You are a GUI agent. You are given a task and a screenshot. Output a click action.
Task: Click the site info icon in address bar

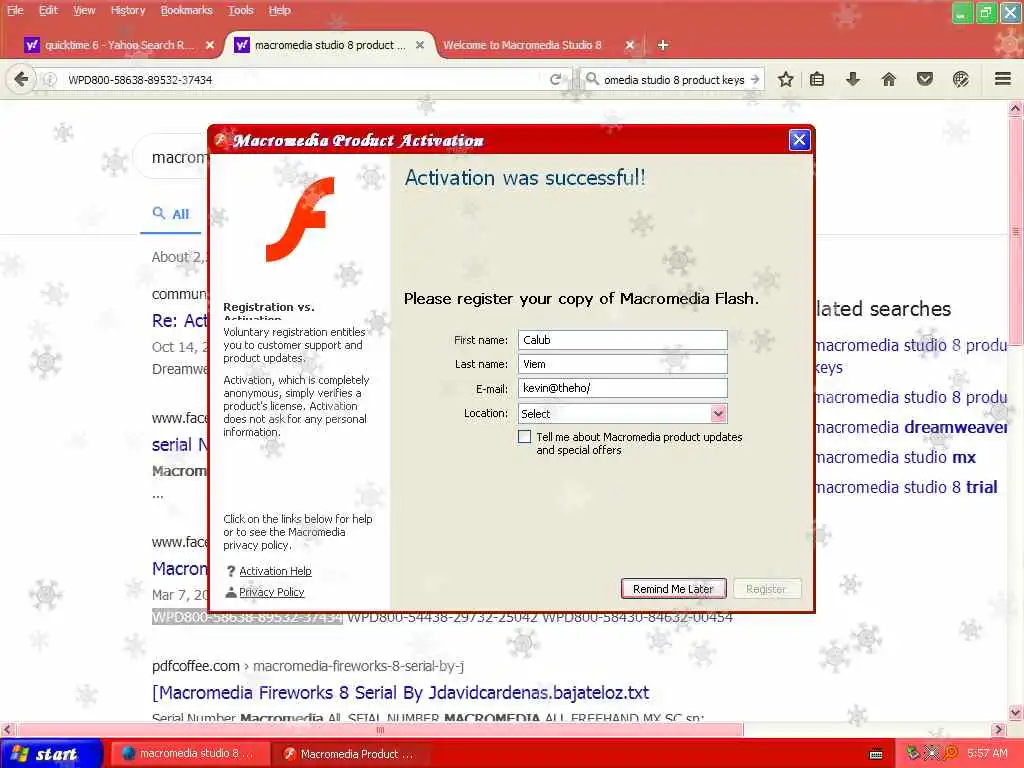pyautogui.click(x=50, y=80)
